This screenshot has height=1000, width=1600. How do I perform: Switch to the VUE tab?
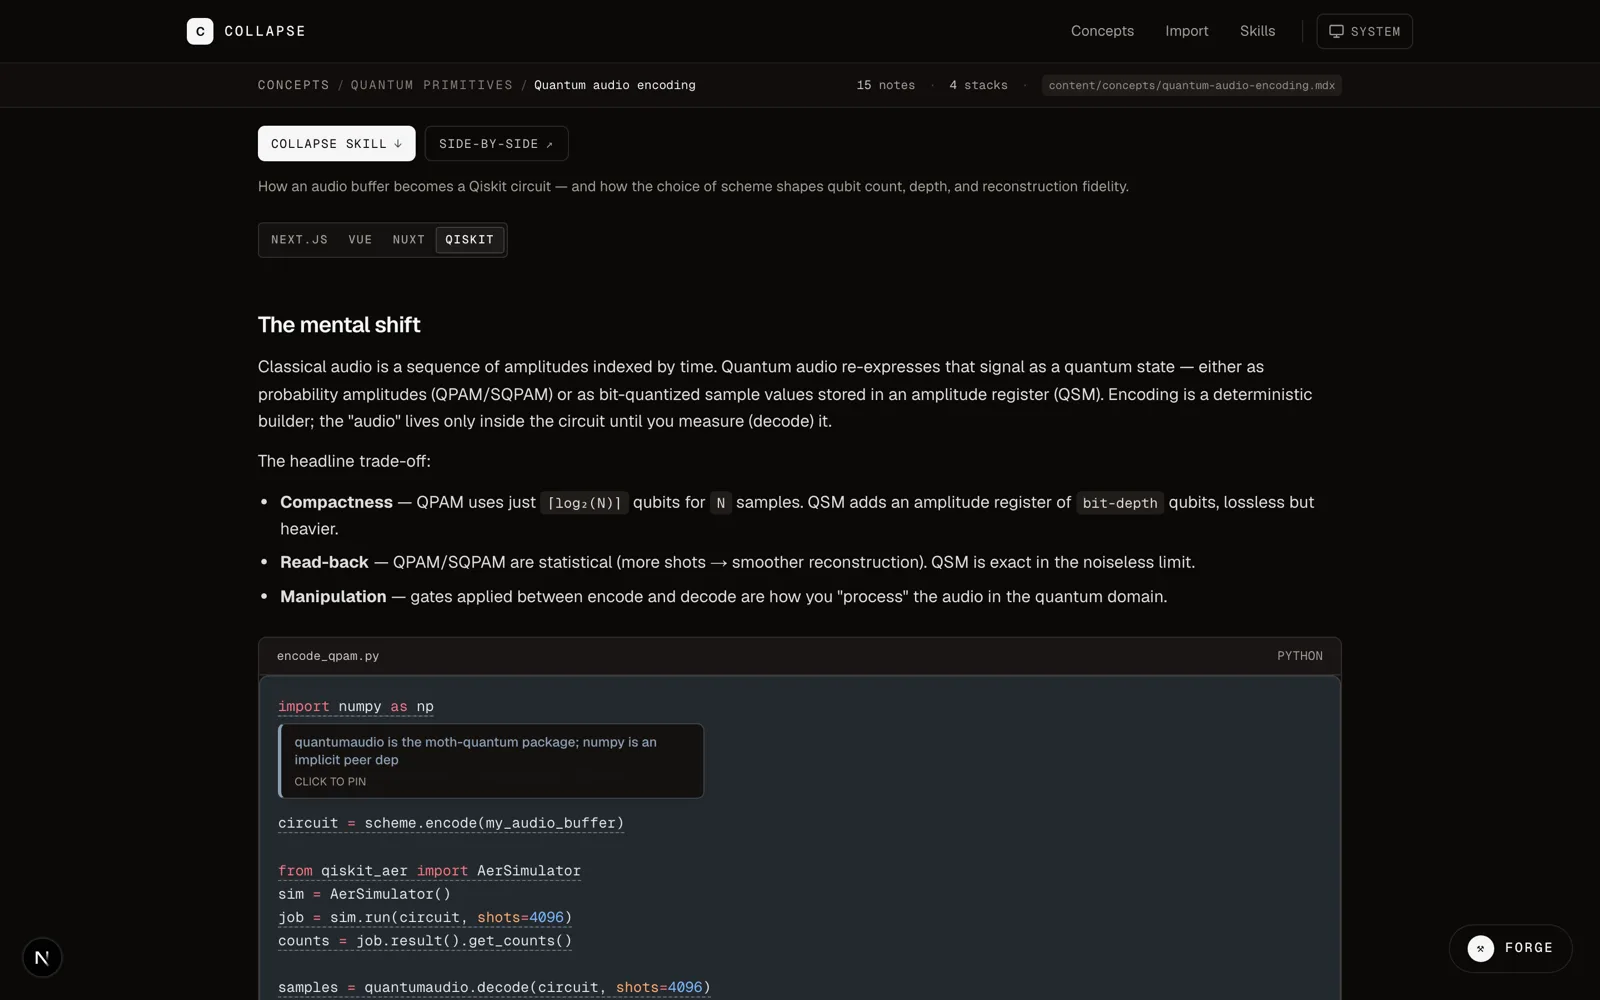[360, 240]
